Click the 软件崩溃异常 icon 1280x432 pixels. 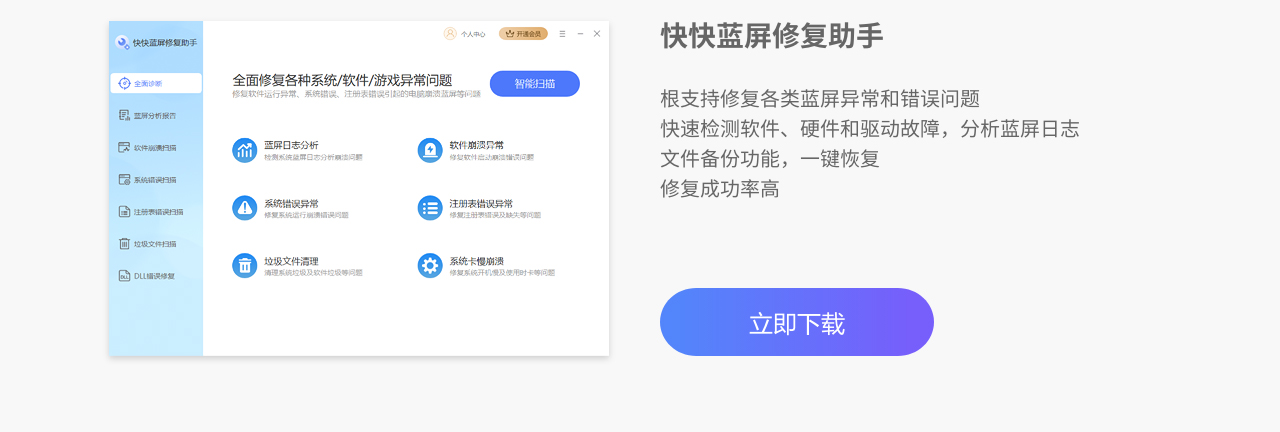pos(430,150)
